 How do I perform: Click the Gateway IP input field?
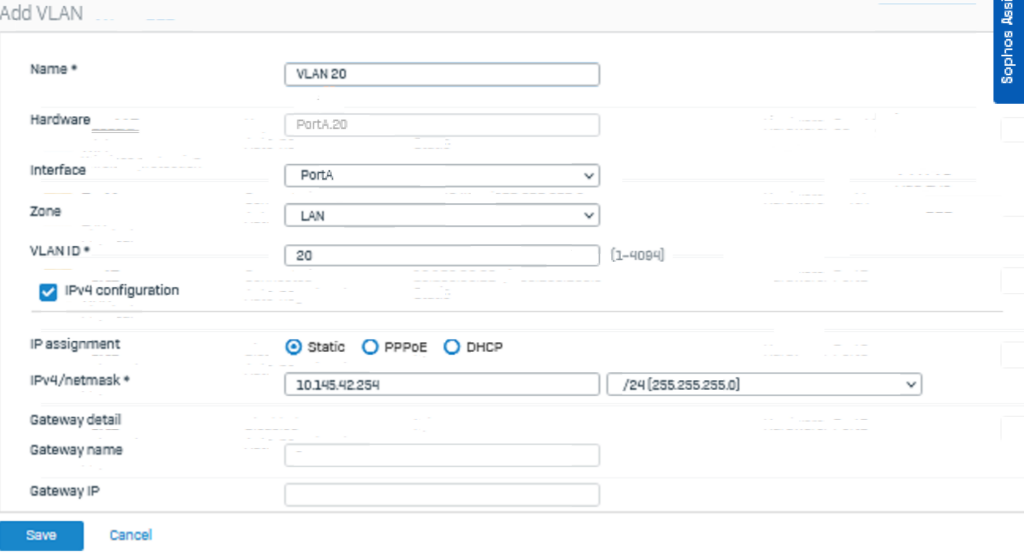pos(442,494)
